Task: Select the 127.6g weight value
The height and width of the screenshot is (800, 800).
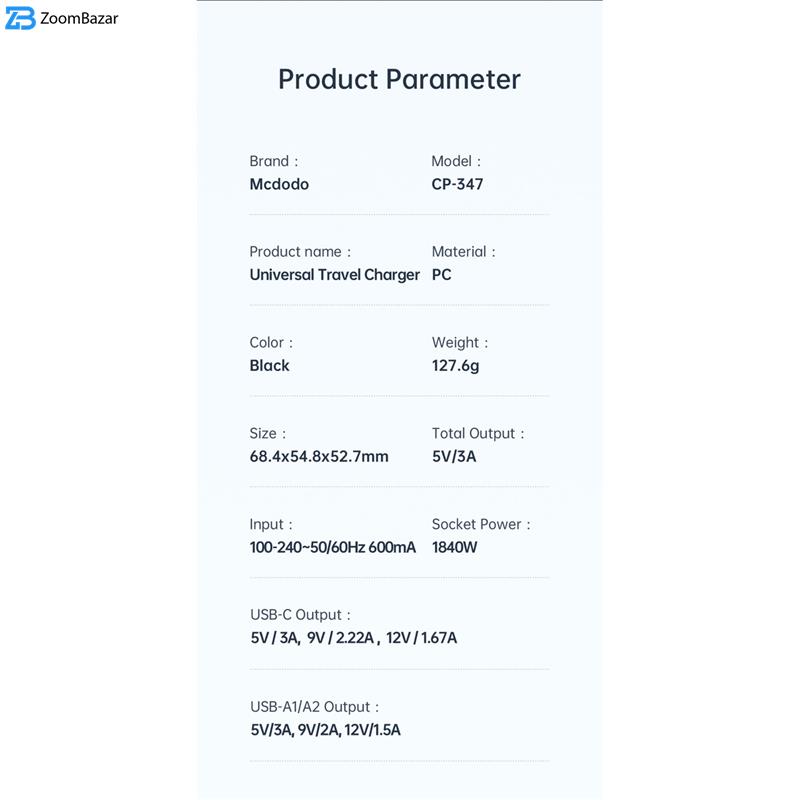Action: pos(455,366)
